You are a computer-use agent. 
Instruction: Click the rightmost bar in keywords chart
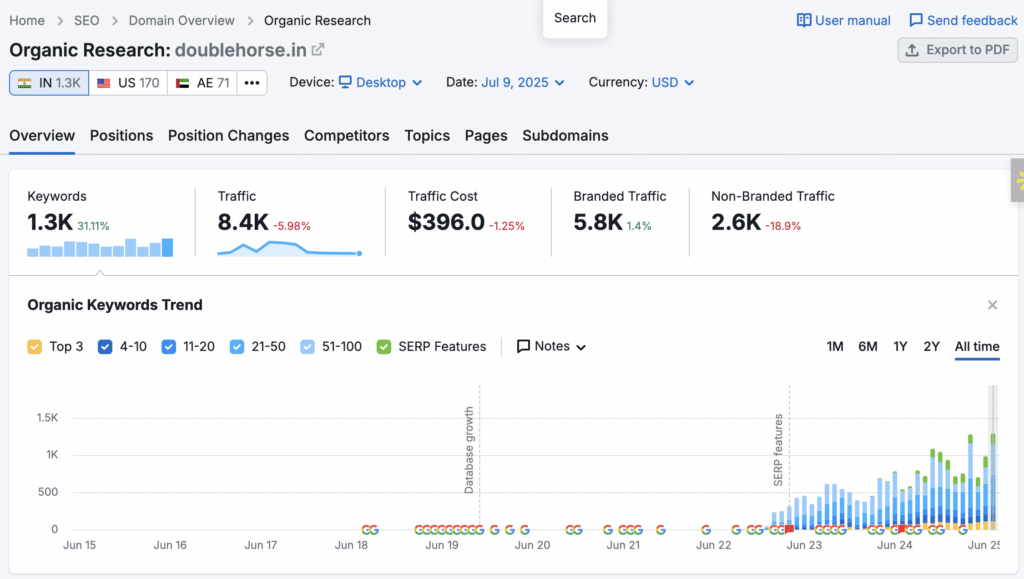click(x=993, y=482)
